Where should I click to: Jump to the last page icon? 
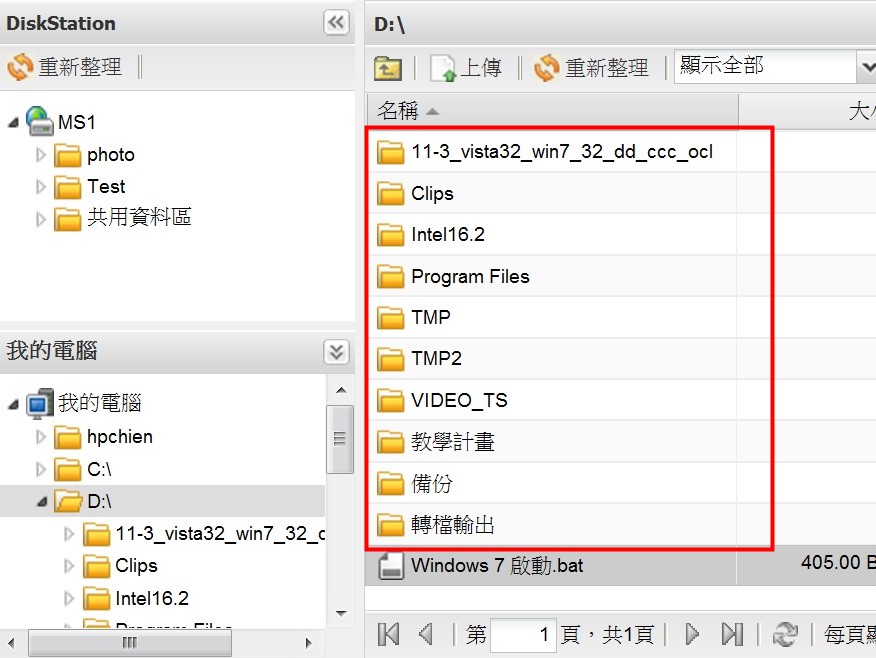[732, 634]
